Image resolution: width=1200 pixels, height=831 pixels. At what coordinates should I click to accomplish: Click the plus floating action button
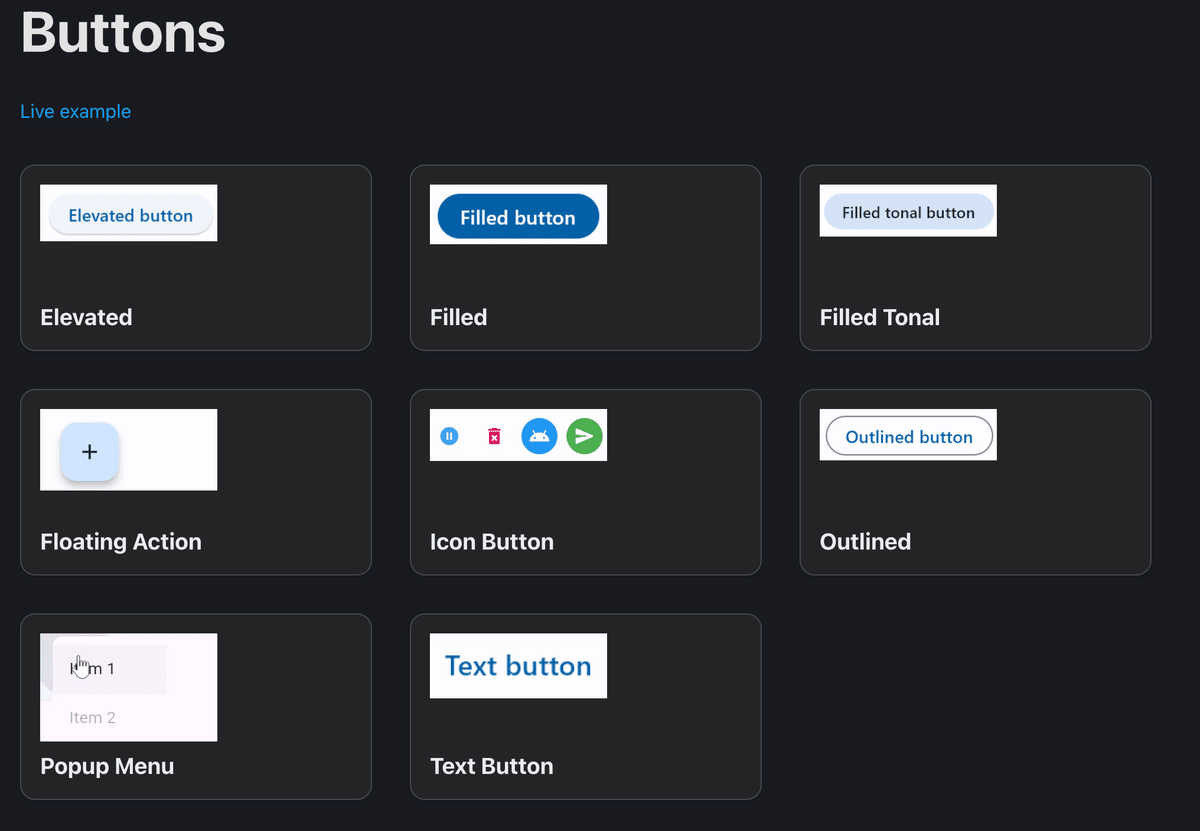click(x=90, y=452)
